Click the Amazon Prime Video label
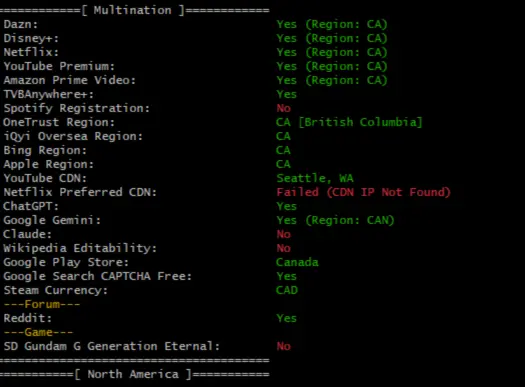 coord(70,80)
